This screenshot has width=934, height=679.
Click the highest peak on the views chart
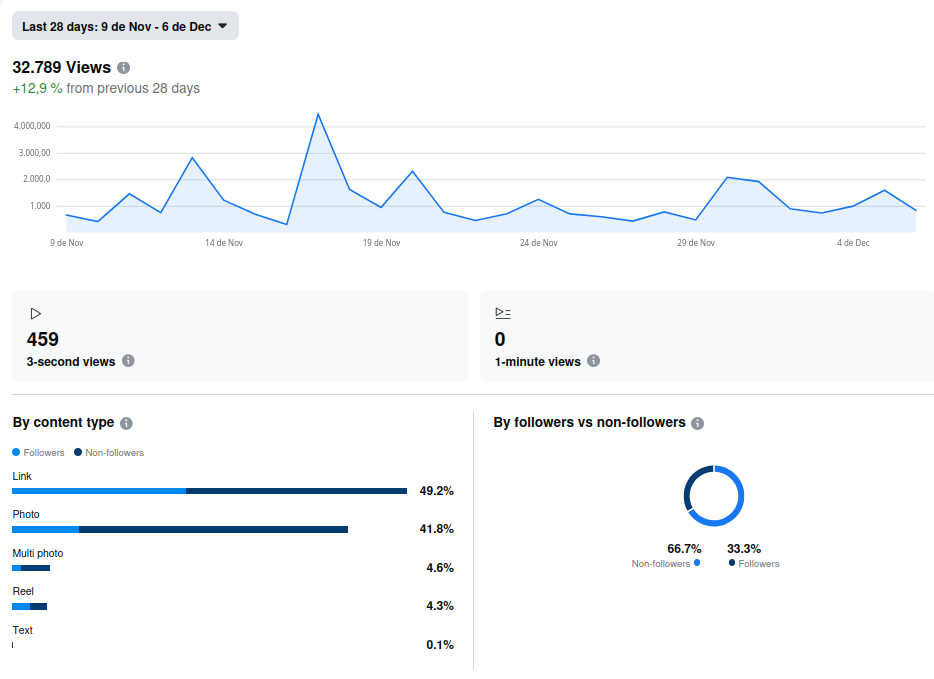pos(318,114)
